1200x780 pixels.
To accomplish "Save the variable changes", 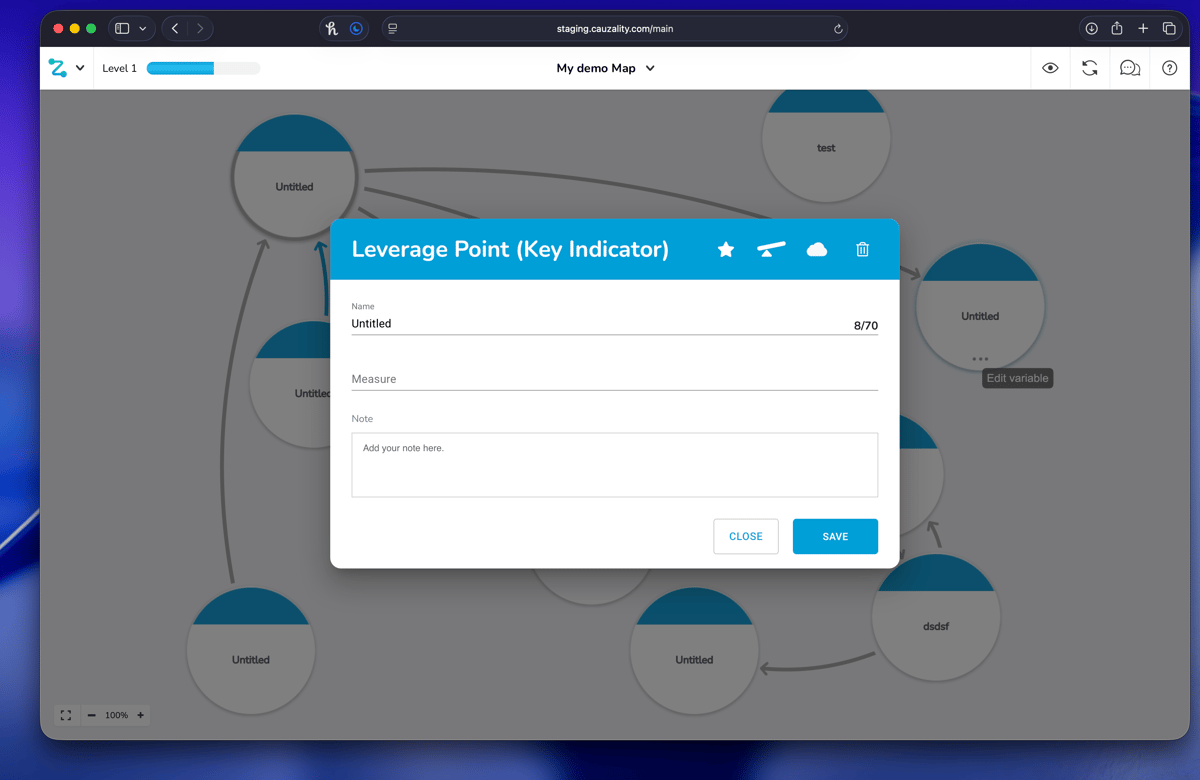I will (x=835, y=536).
